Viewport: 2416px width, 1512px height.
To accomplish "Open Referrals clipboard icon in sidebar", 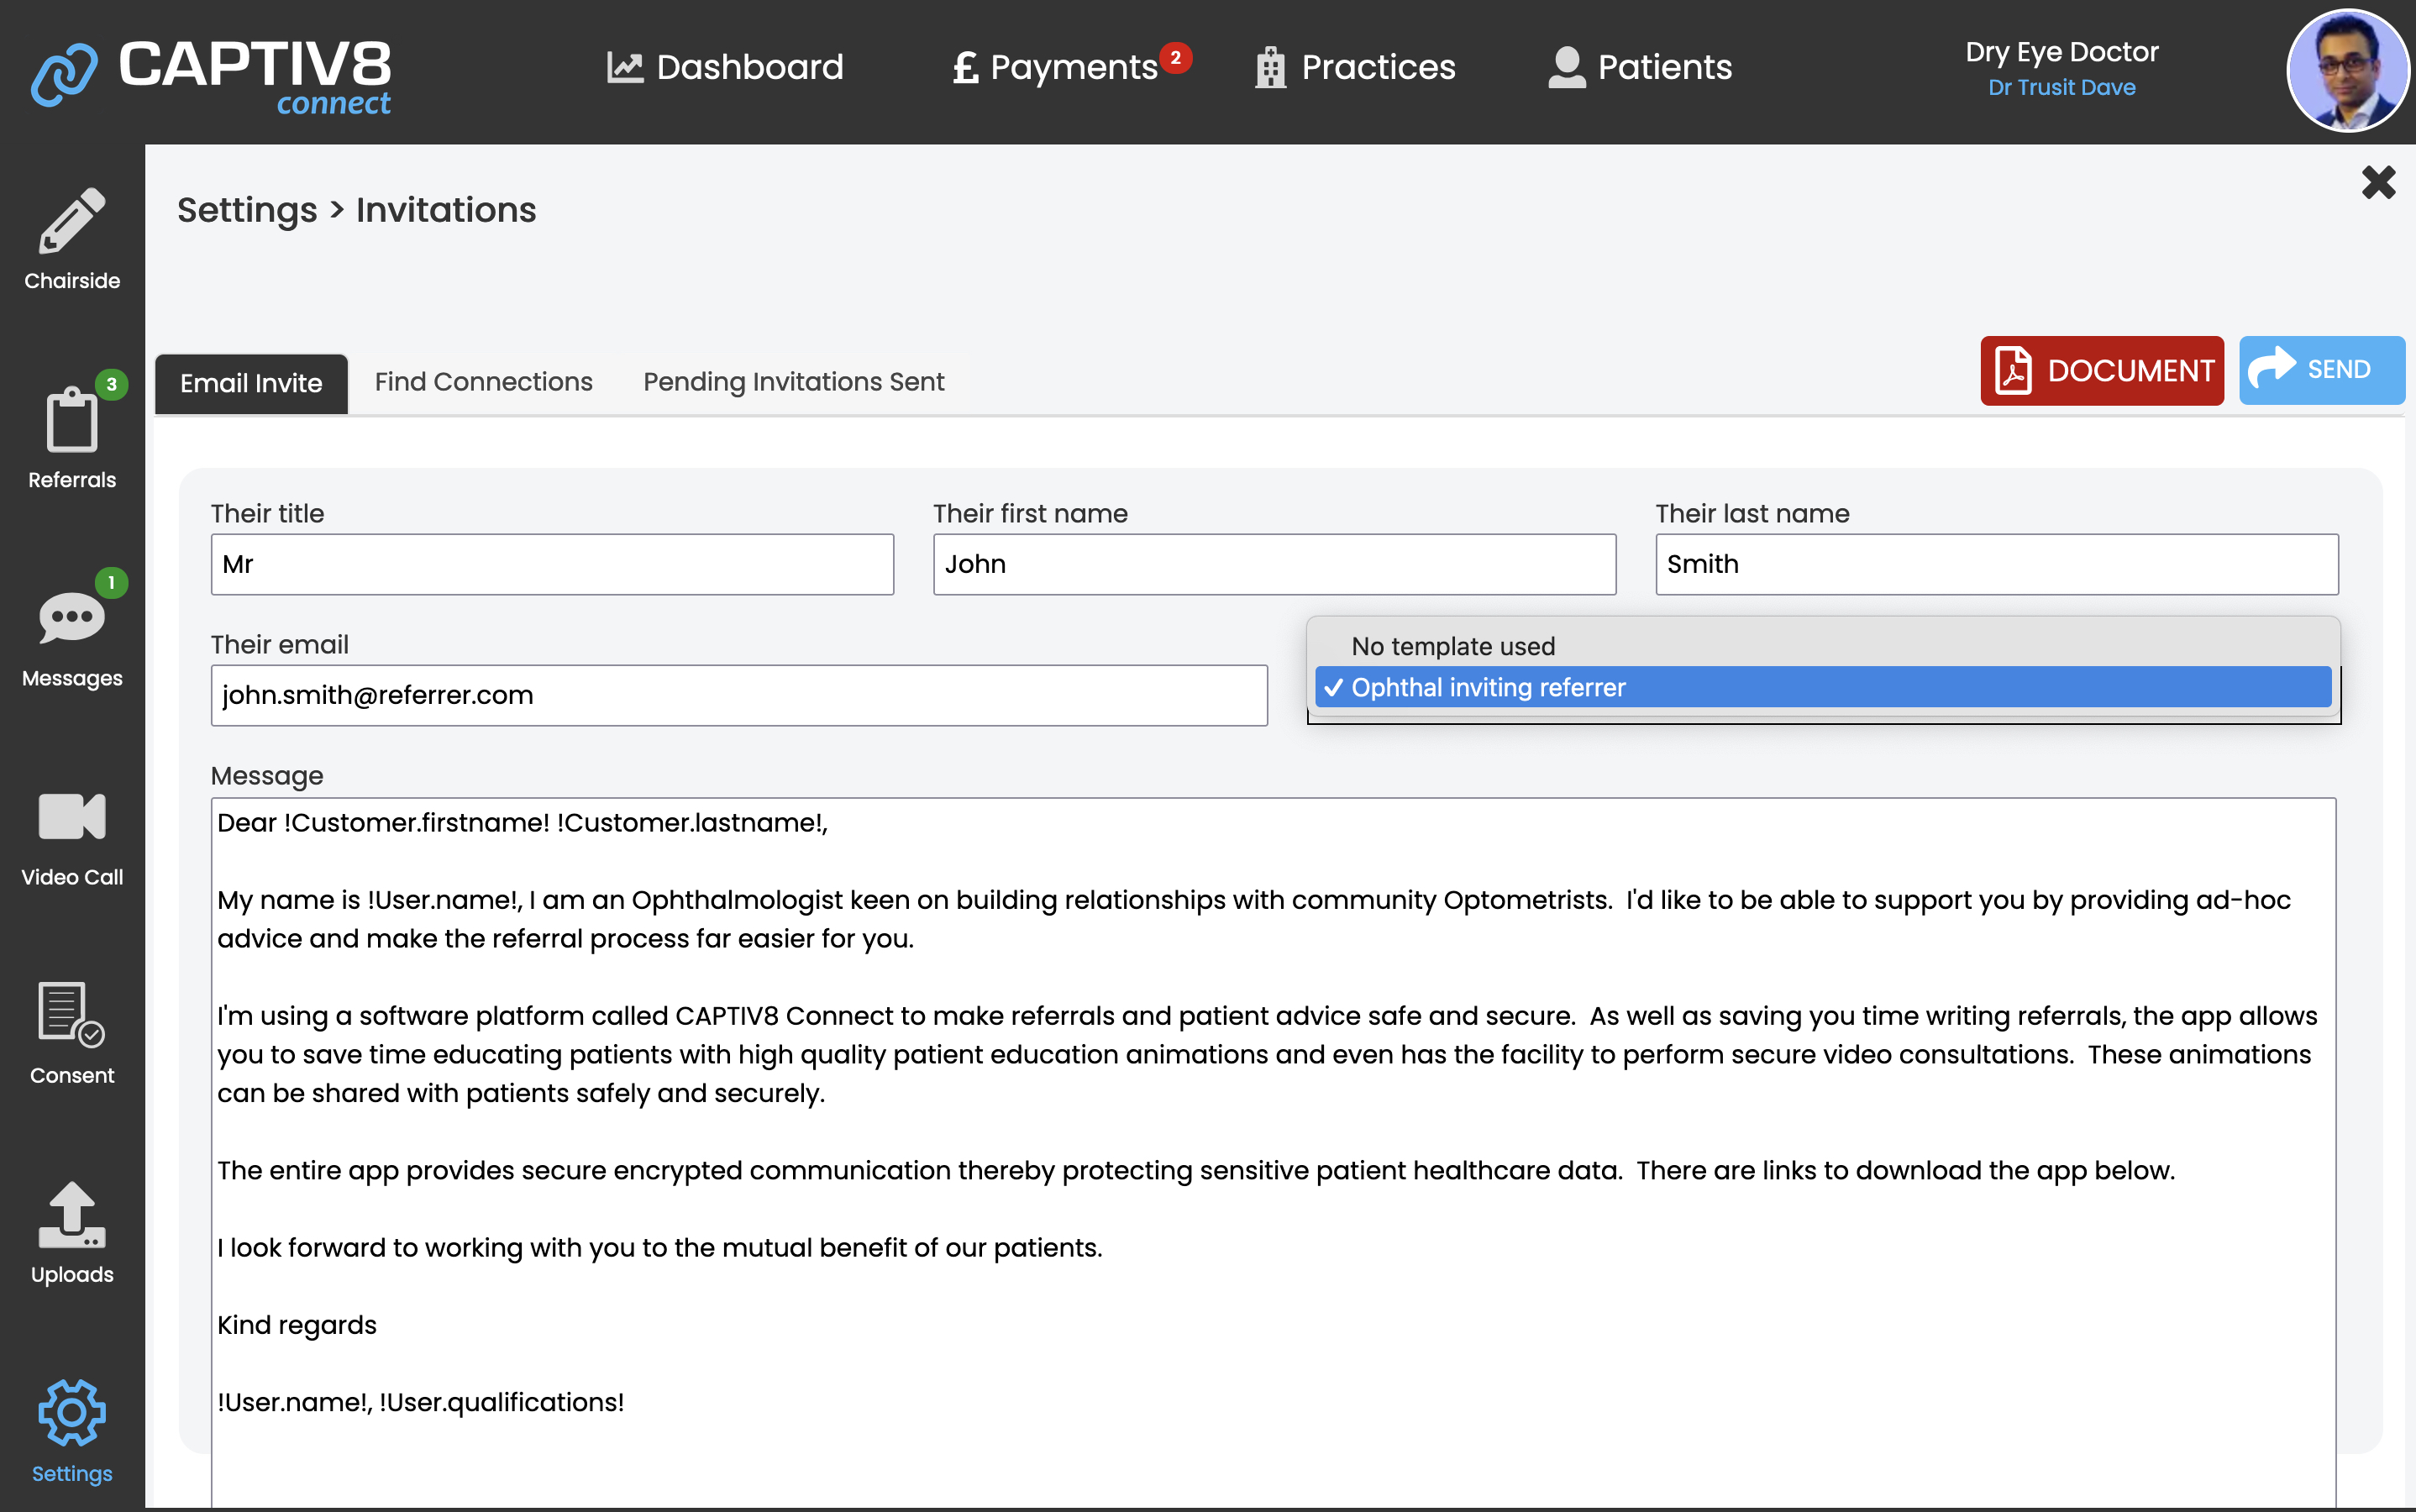I will click(x=72, y=421).
